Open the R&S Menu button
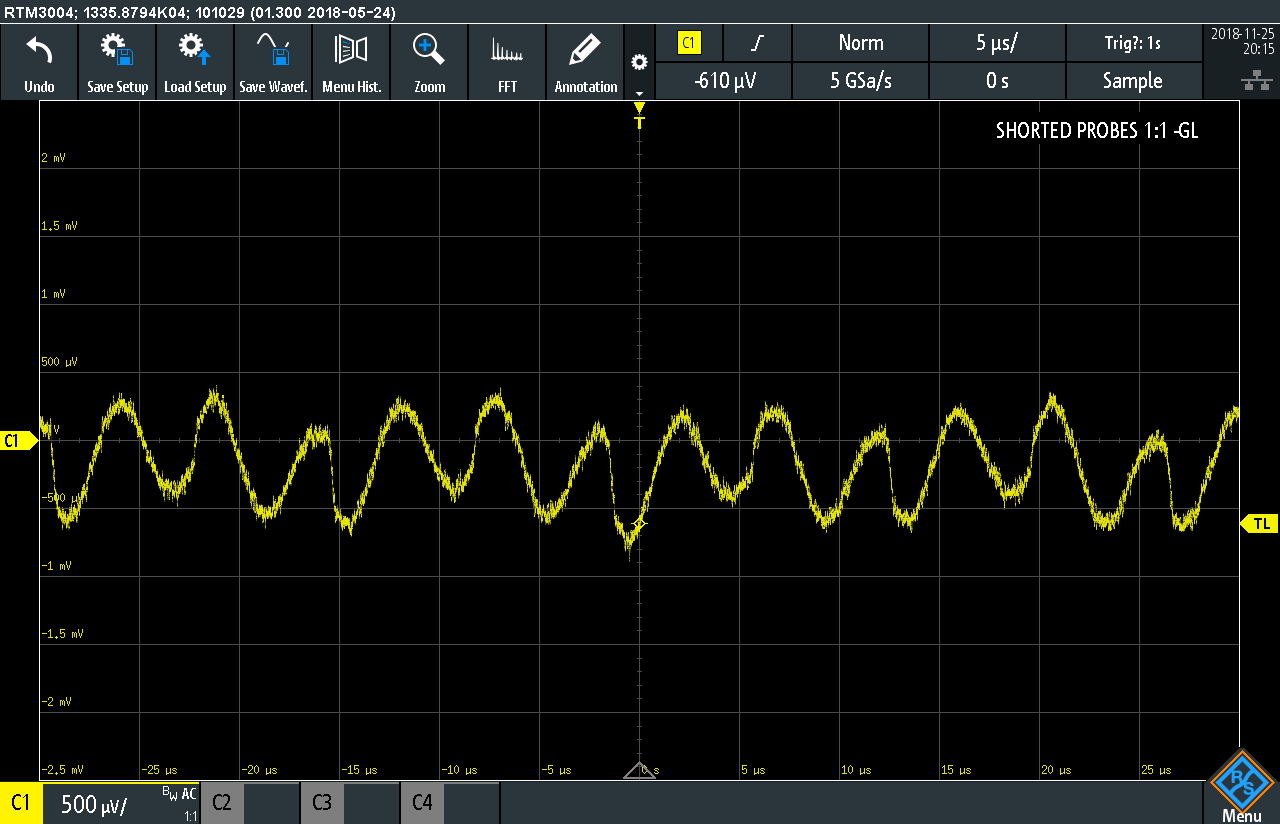 pyautogui.click(x=1241, y=787)
